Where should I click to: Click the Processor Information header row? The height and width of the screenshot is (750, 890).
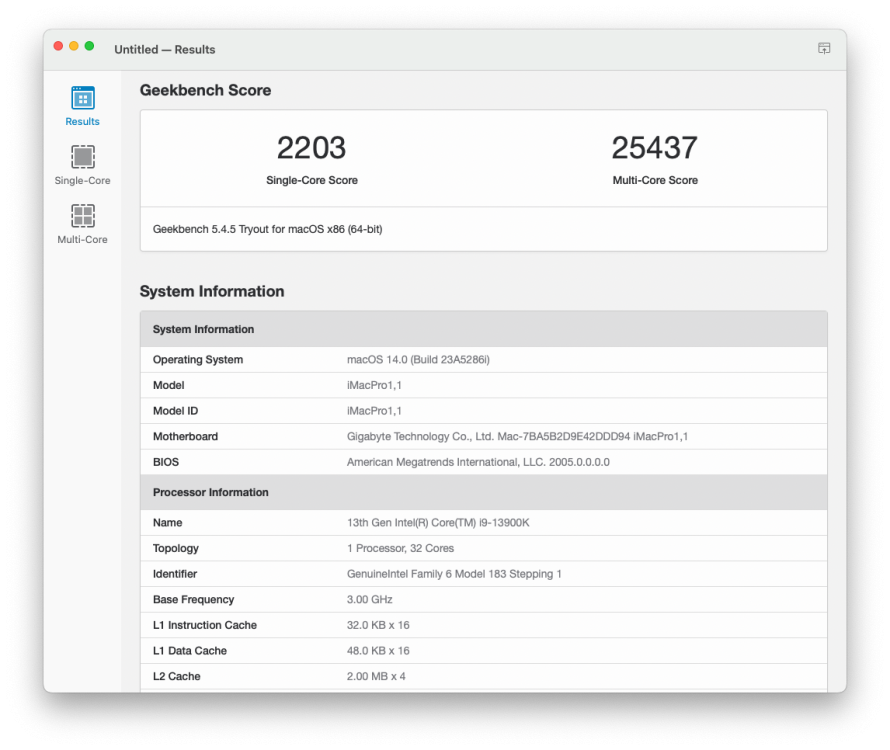click(x=484, y=492)
